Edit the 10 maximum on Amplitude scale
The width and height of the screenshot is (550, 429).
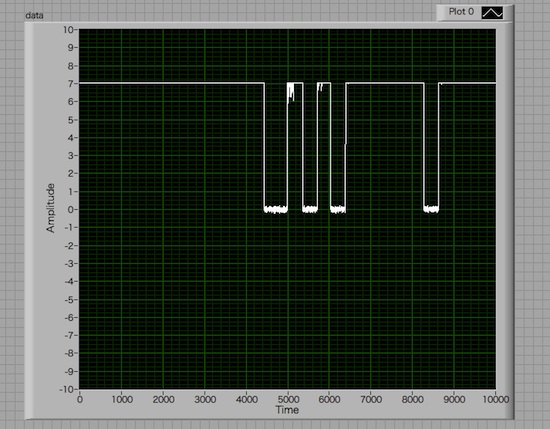(68, 29)
